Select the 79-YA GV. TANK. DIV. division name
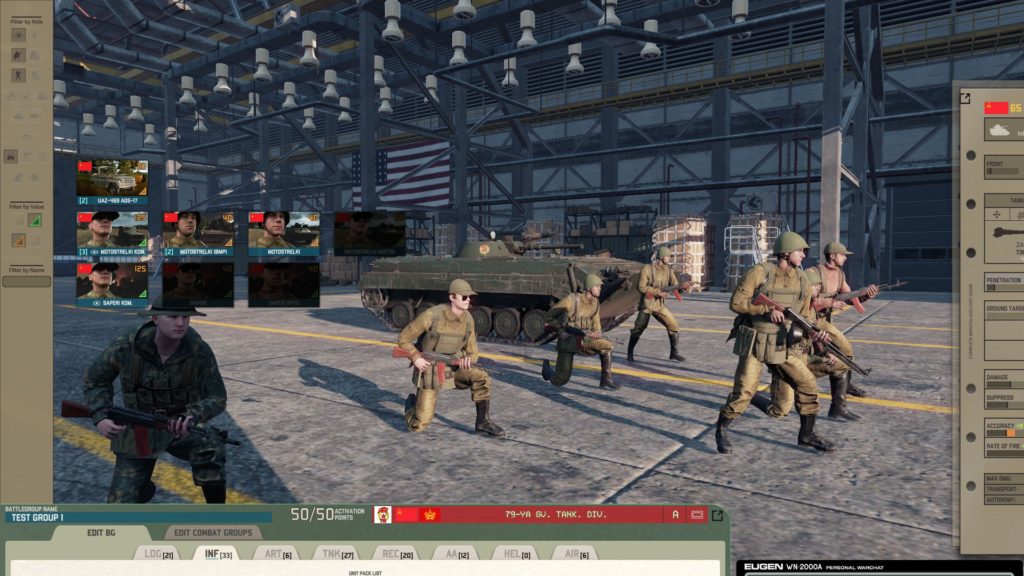The width and height of the screenshot is (1024, 576). pyautogui.click(x=555, y=515)
